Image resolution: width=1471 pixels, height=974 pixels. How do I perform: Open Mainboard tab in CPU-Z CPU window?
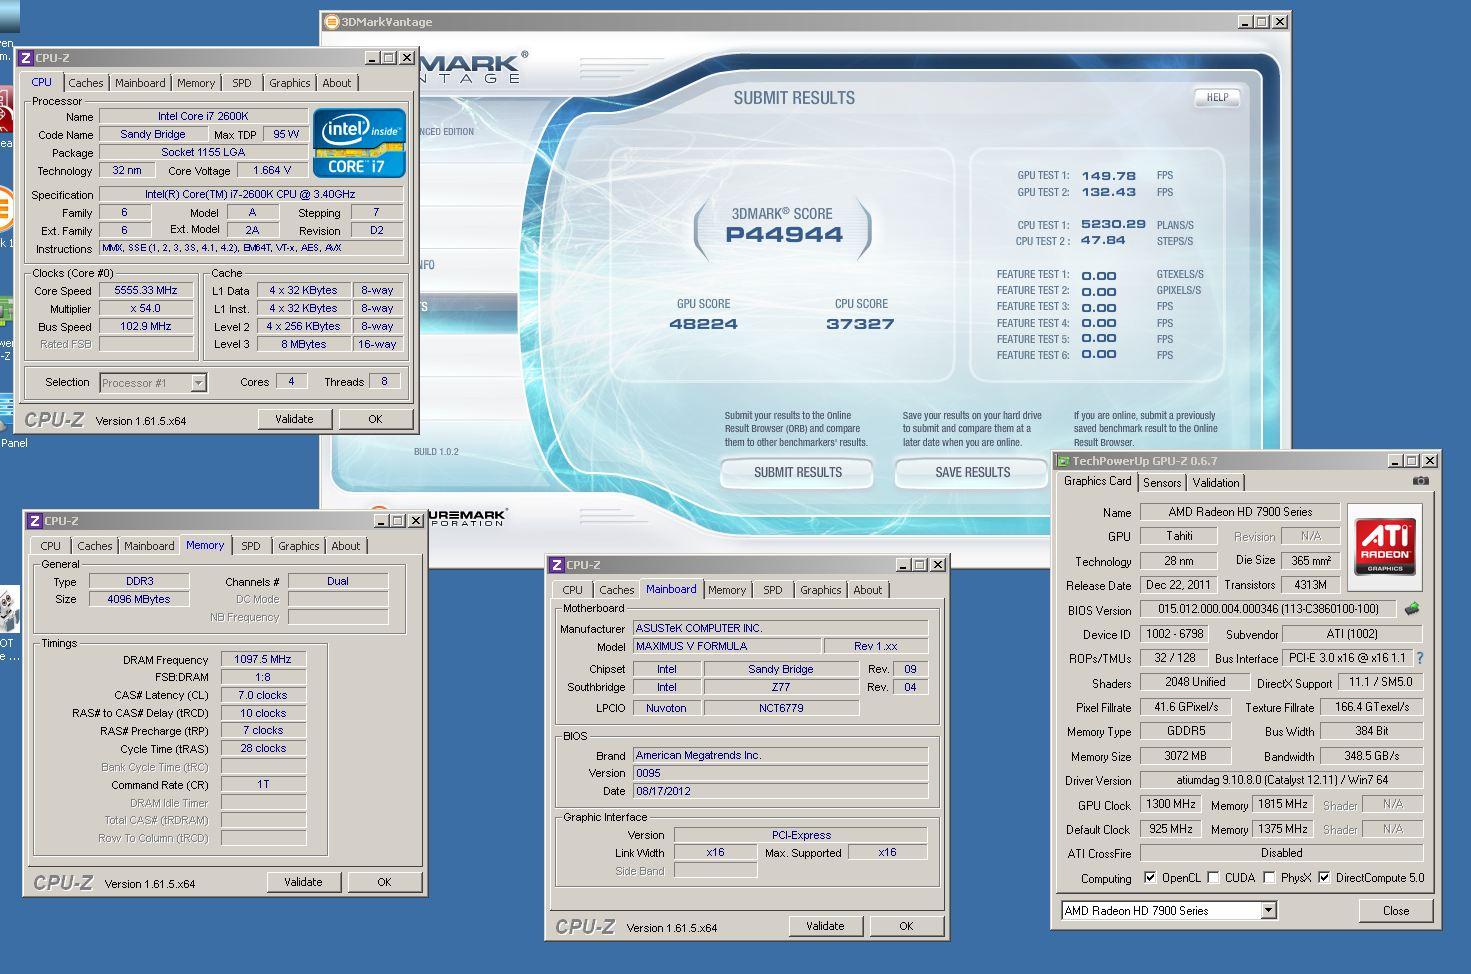140,83
